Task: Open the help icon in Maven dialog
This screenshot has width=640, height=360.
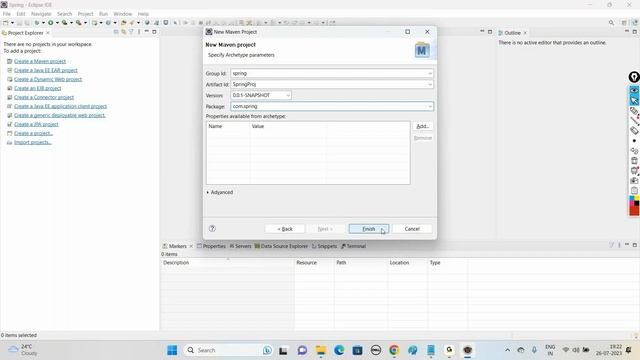Action: pyautogui.click(x=212, y=229)
